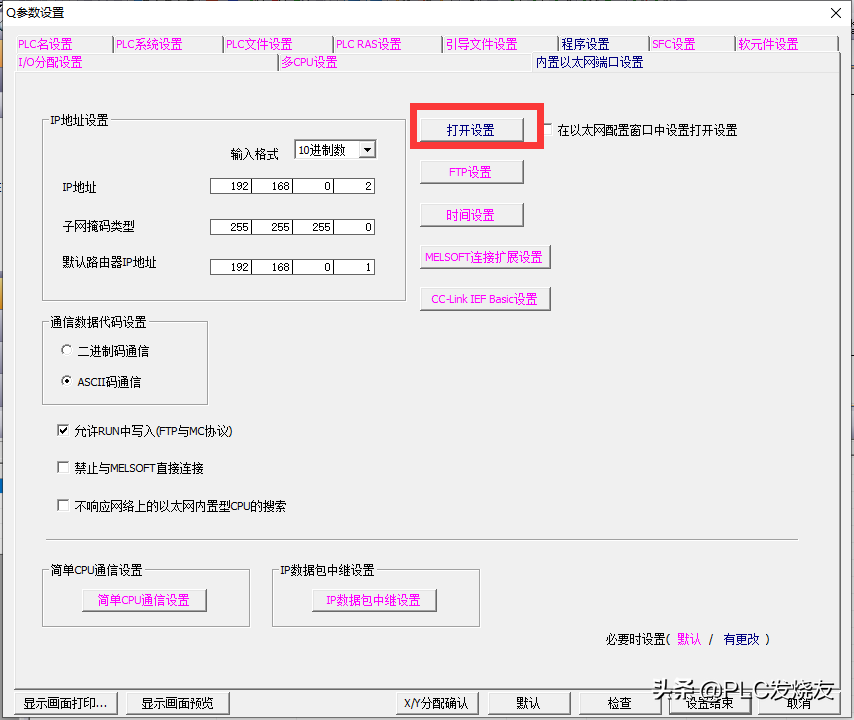Viewport: 854px width, 720px height.
Task: Select ASCII码通信 radio button
Action: [67, 381]
